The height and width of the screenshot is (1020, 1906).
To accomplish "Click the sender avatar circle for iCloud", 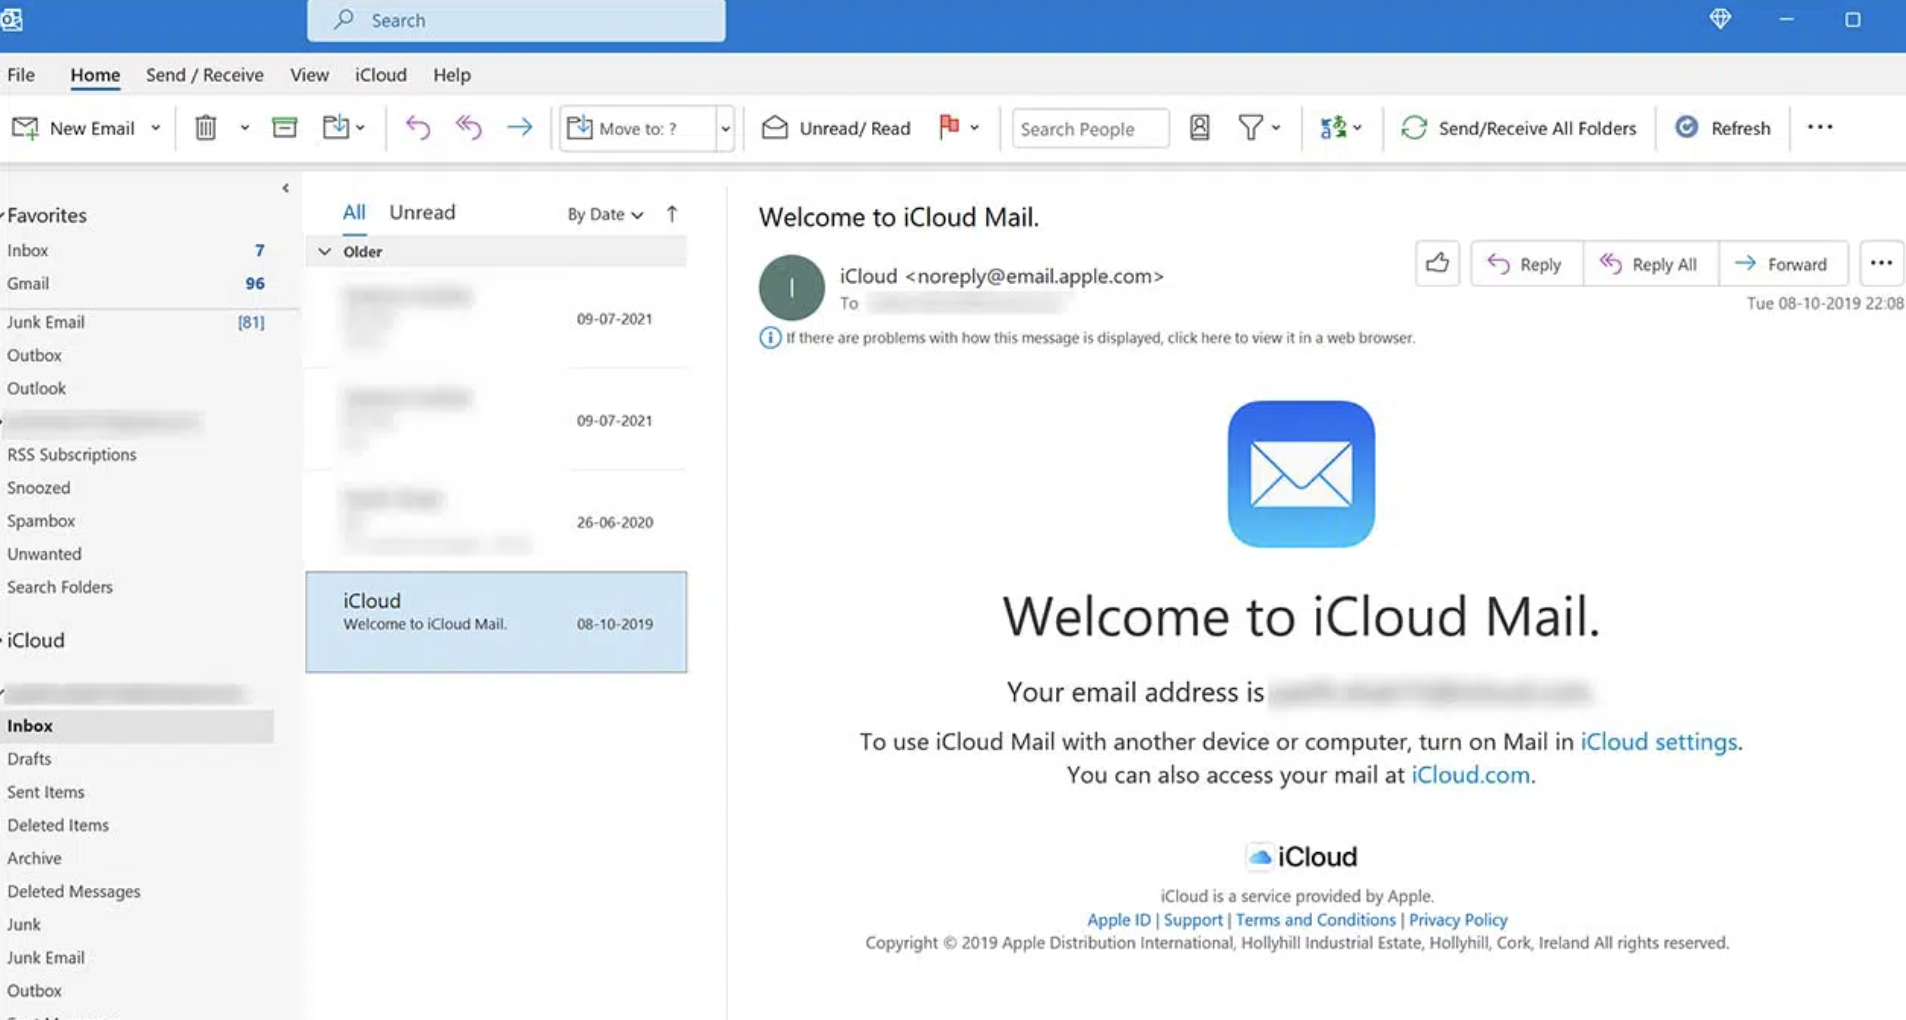I will click(x=792, y=288).
